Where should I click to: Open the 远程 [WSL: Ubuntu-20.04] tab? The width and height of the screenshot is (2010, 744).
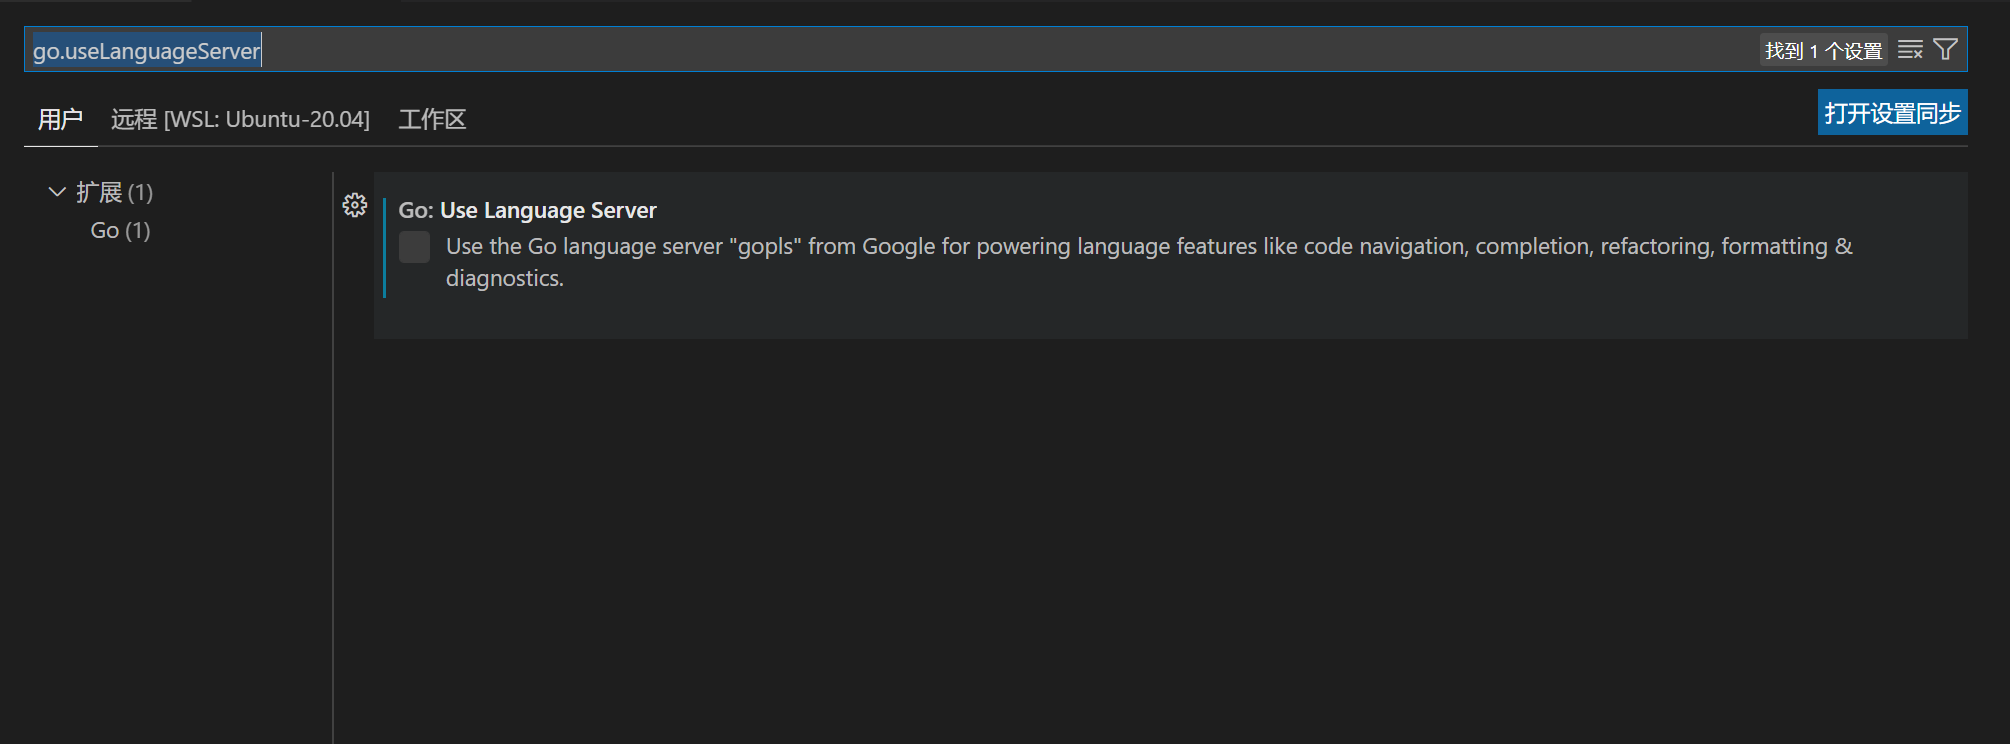[x=240, y=119]
